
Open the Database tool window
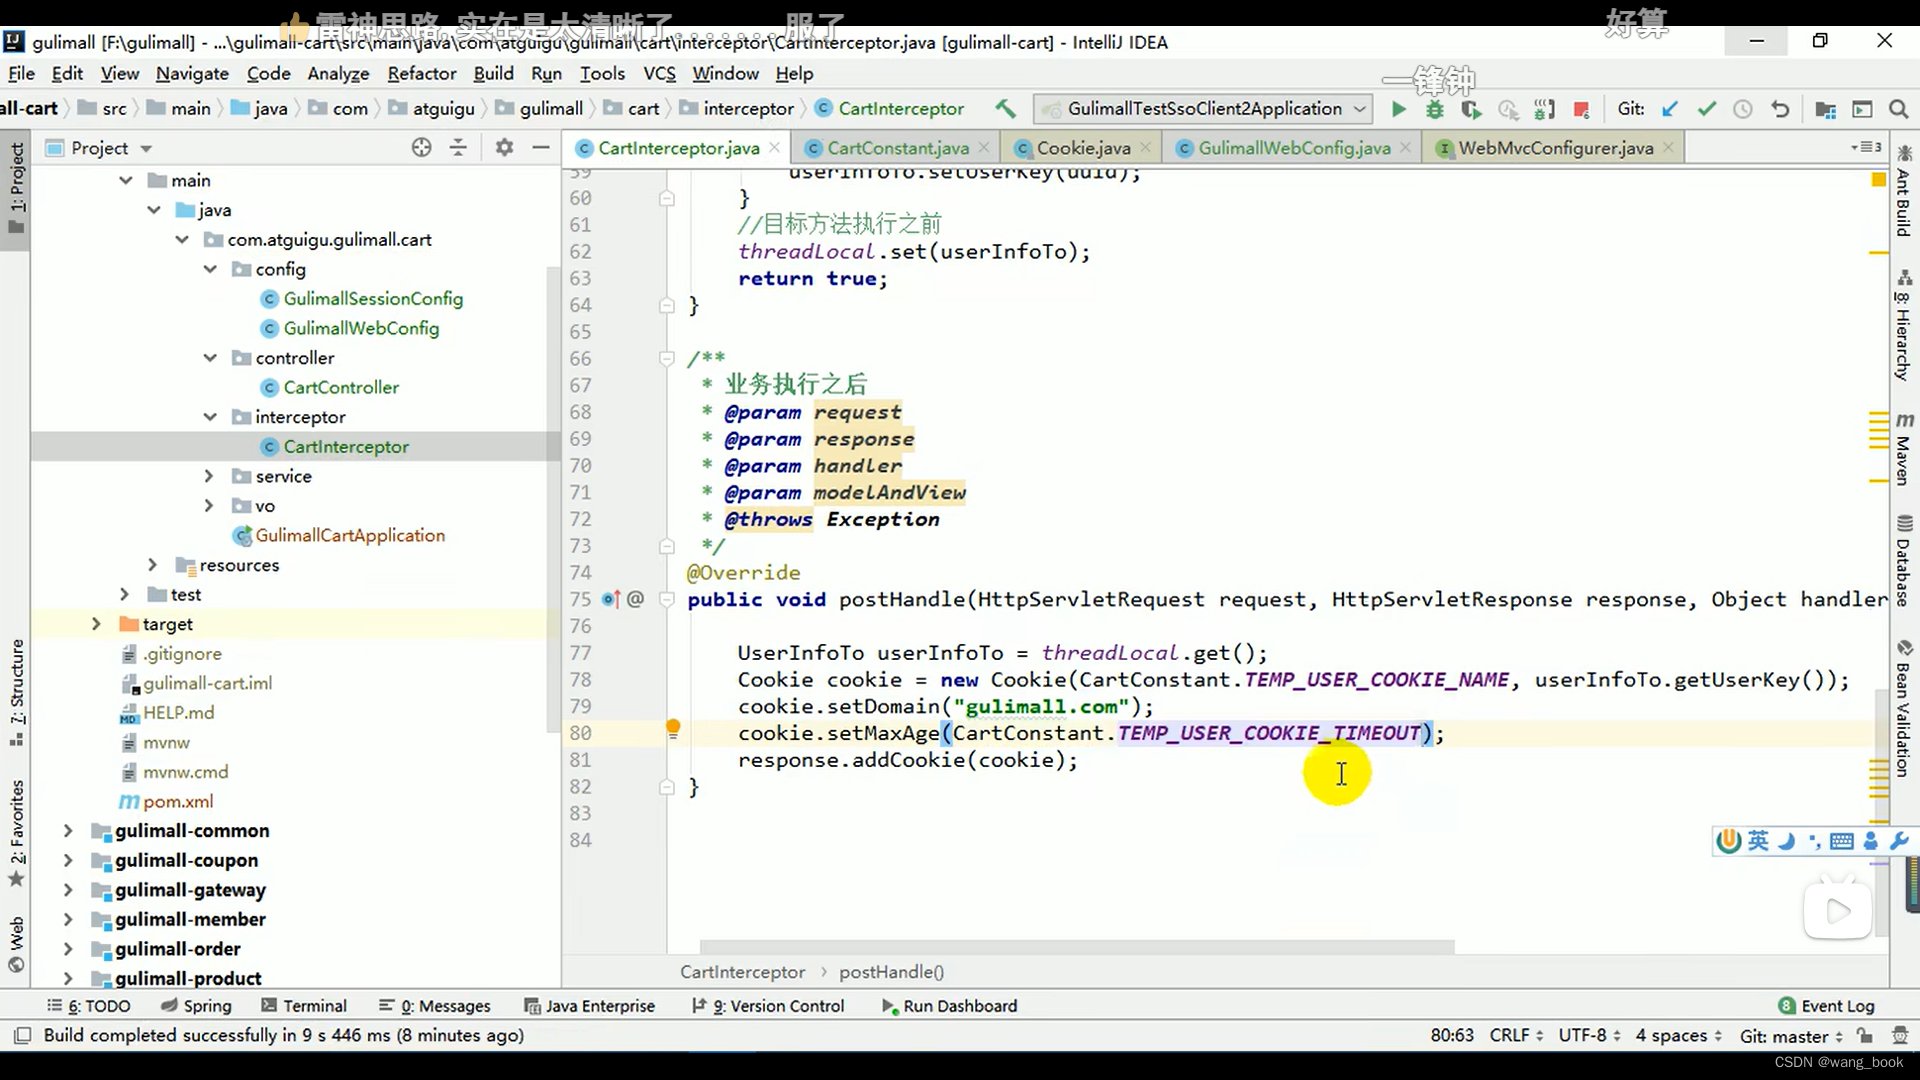pyautogui.click(x=1904, y=560)
